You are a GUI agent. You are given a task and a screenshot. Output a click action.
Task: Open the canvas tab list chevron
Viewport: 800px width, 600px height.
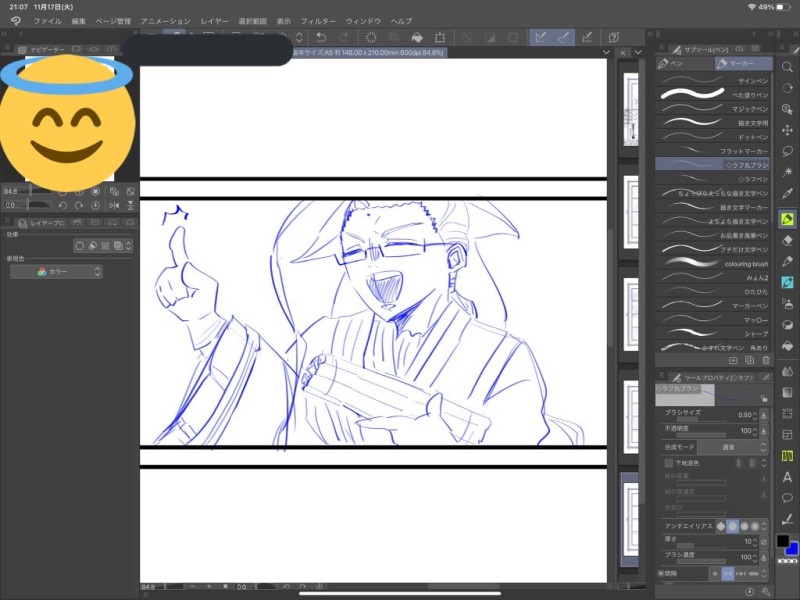point(606,52)
